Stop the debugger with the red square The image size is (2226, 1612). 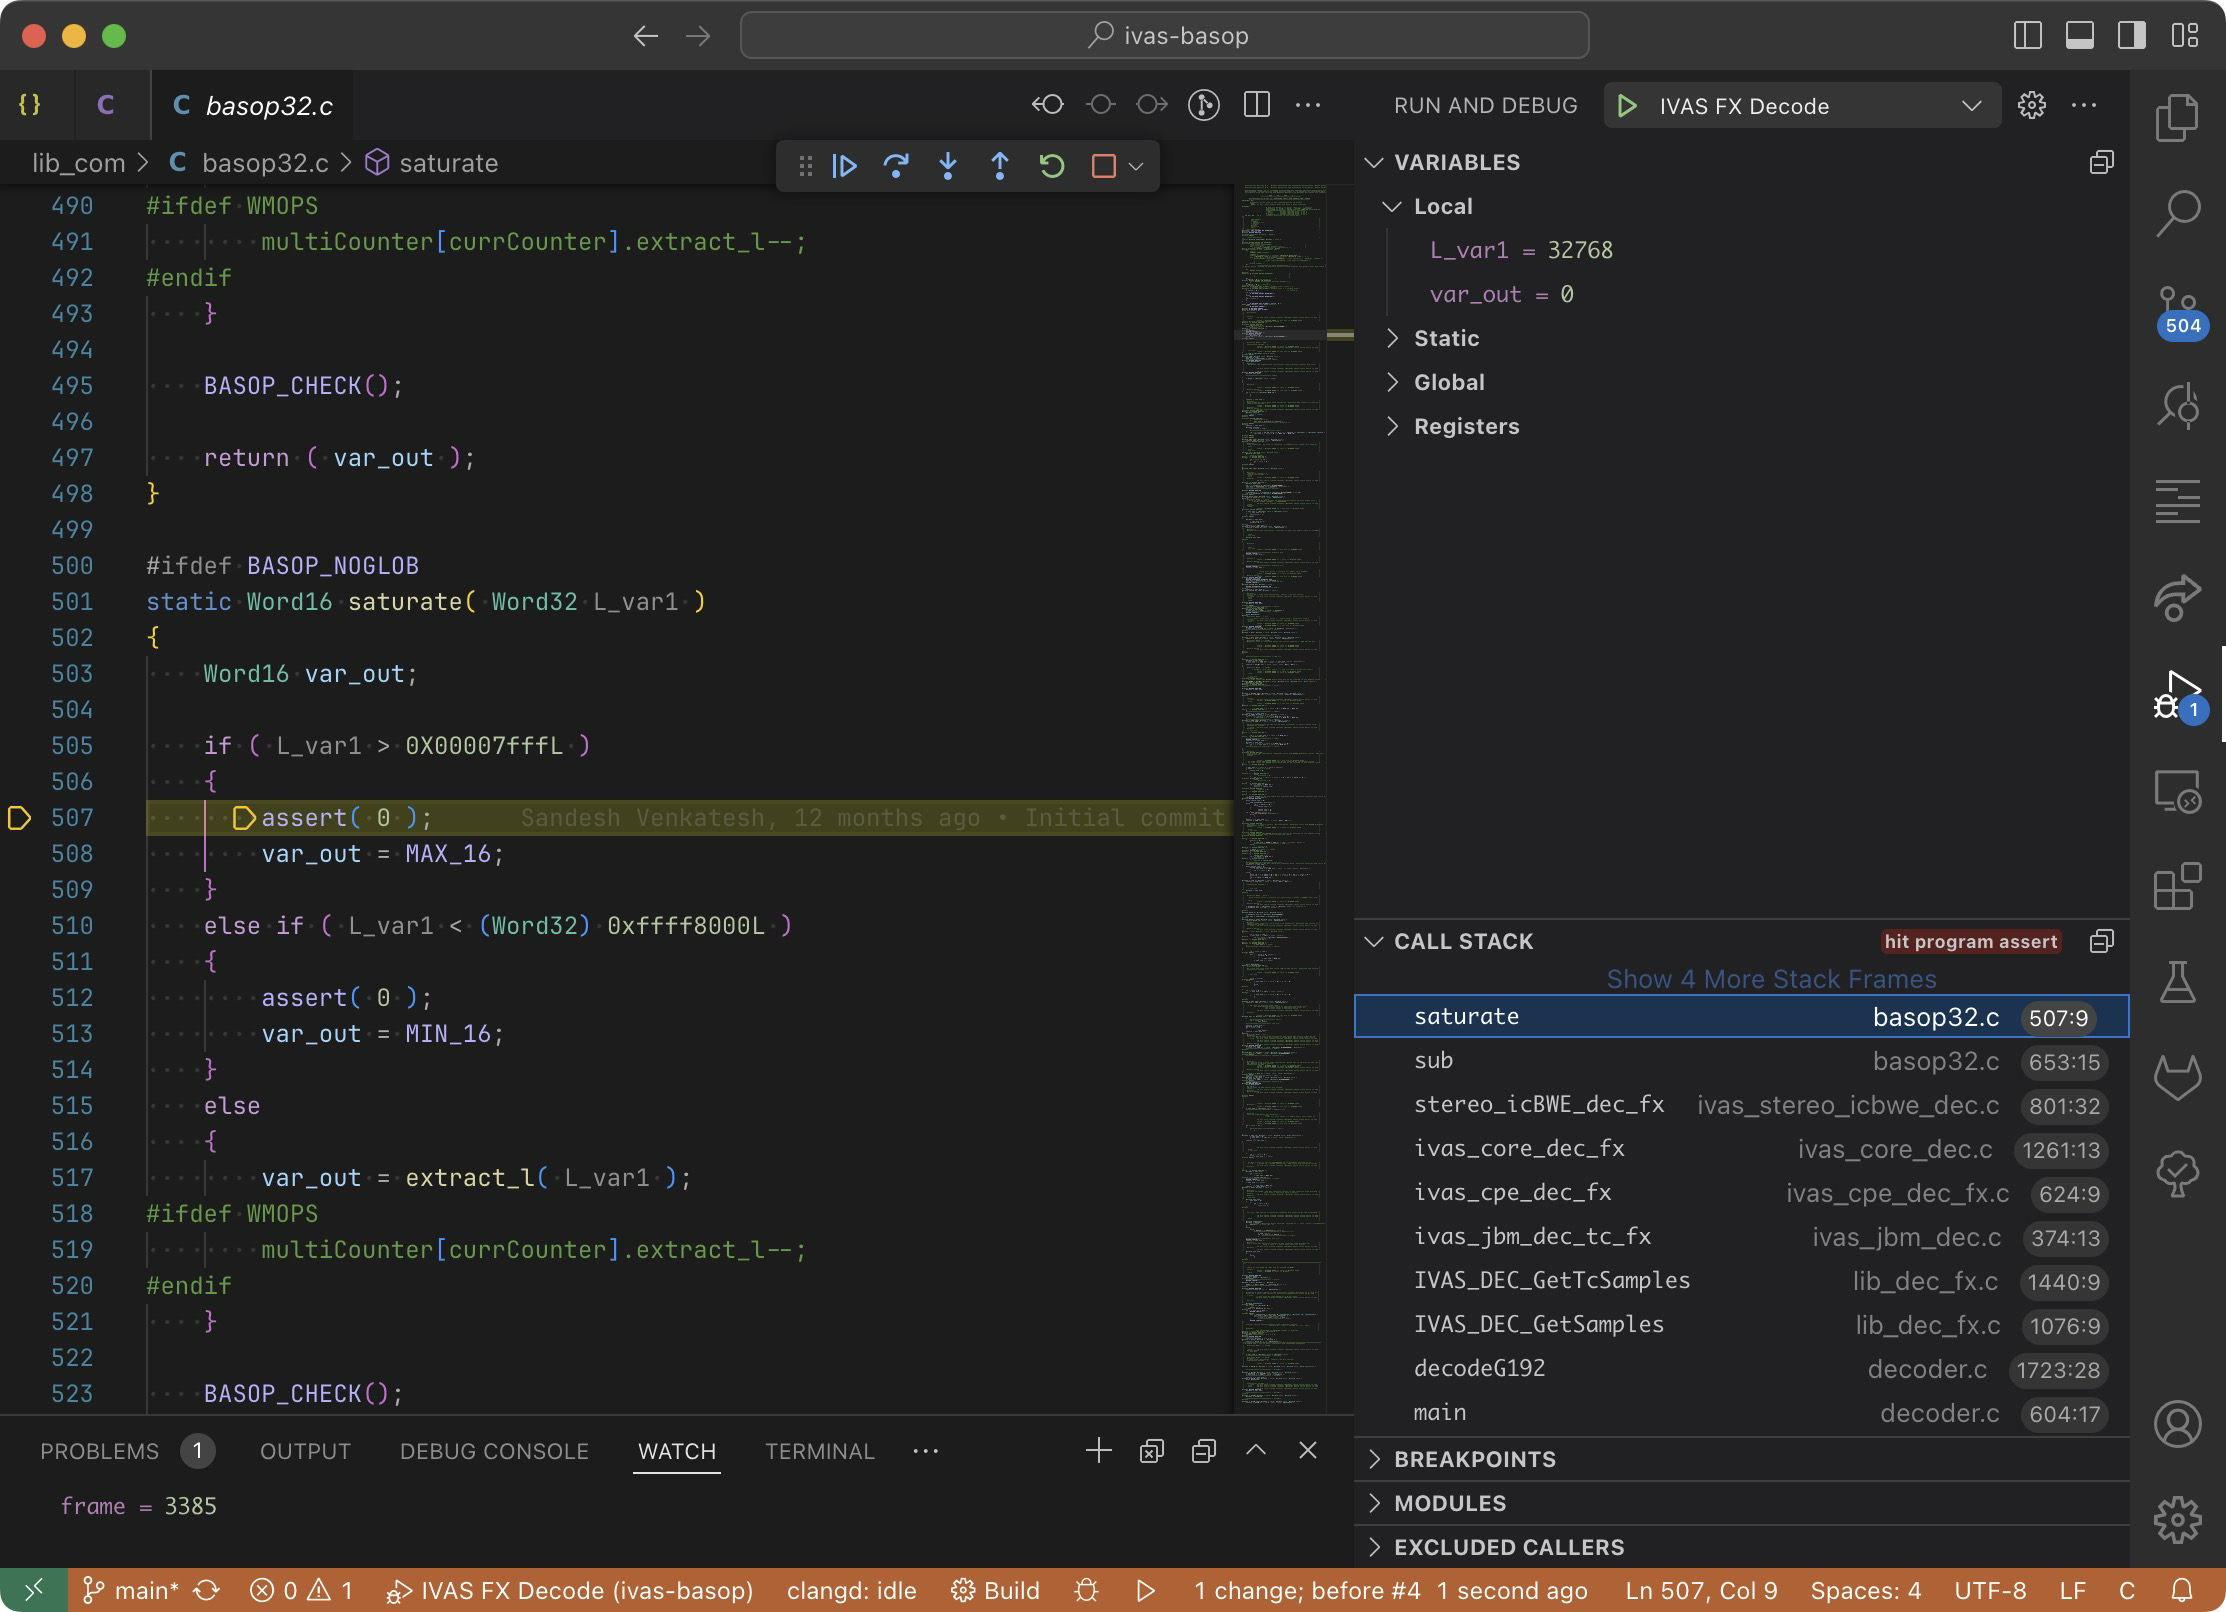click(1103, 166)
